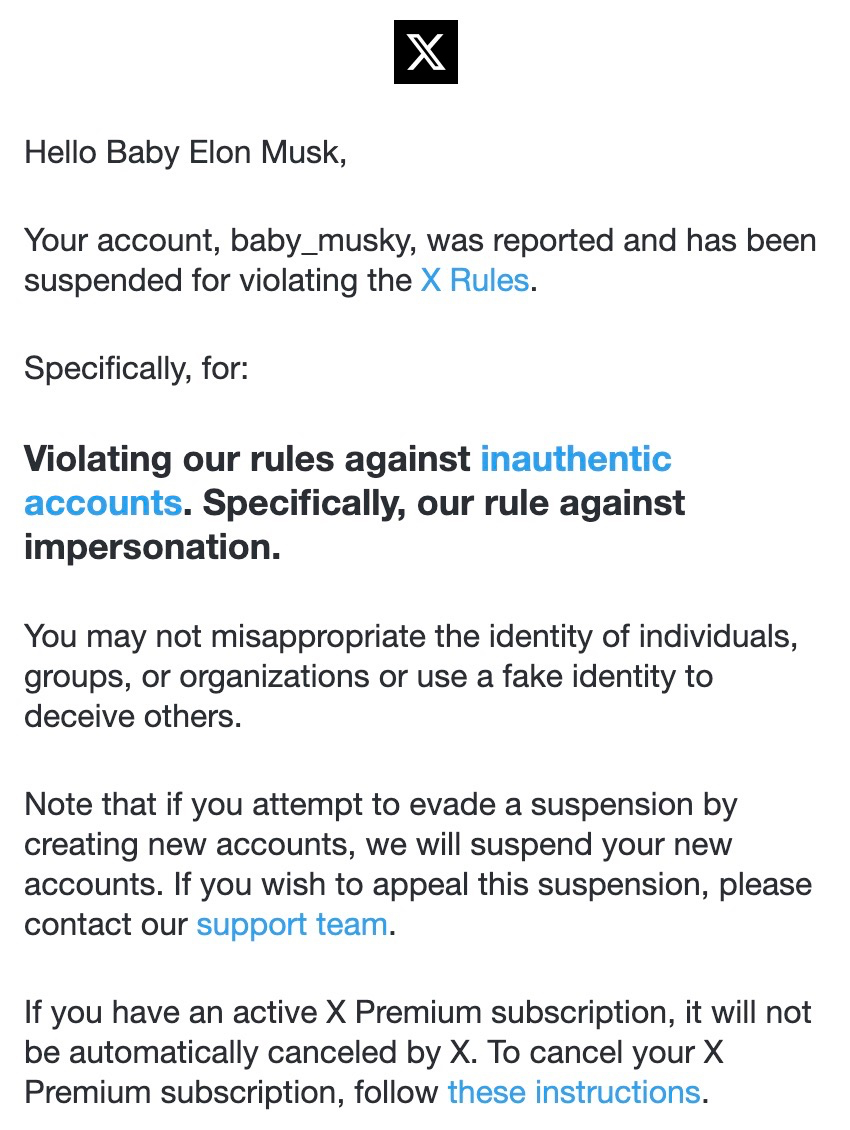Open the "X Rules" link
850x1130 pixels.
click(x=474, y=280)
